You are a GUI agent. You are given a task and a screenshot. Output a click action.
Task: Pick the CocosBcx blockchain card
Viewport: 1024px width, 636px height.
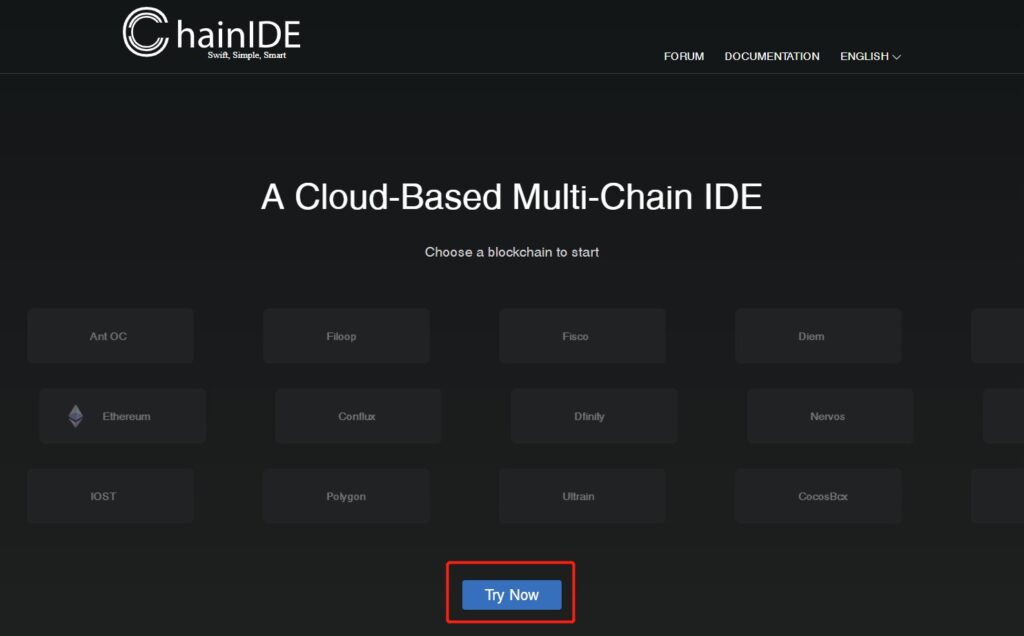point(818,496)
